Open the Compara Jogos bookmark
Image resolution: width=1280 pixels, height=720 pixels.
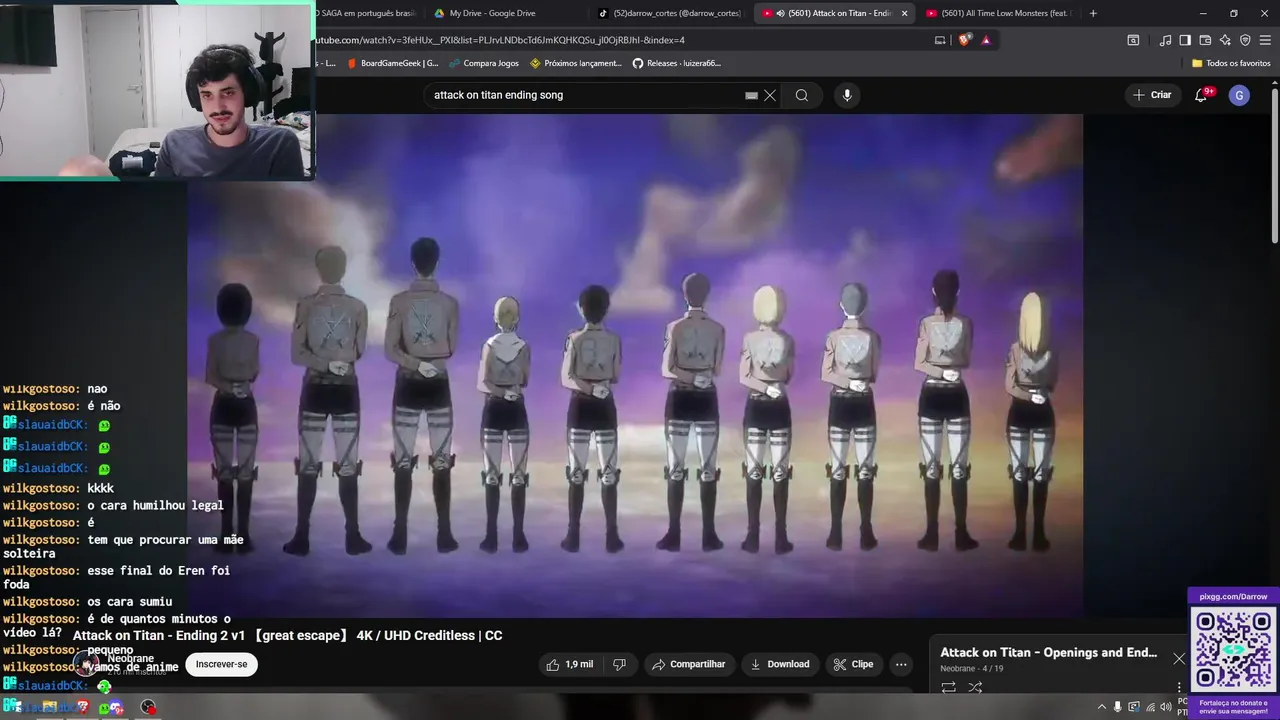coord(484,63)
